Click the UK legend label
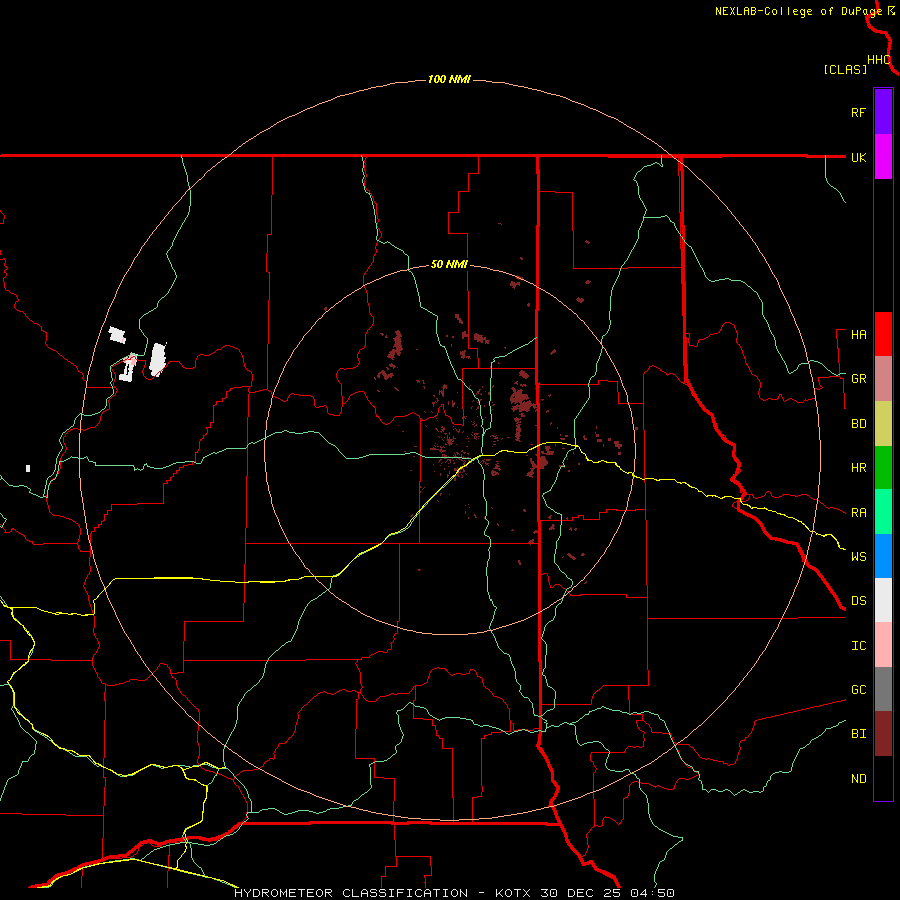The height and width of the screenshot is (900, 900). (x=858, y=157)
